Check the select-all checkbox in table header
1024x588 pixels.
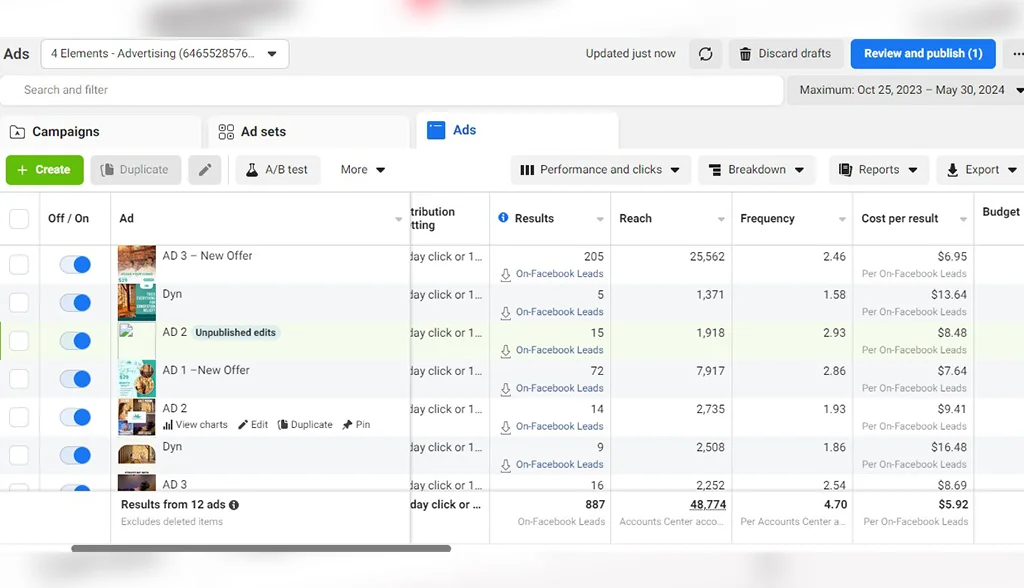click(19, 218)
